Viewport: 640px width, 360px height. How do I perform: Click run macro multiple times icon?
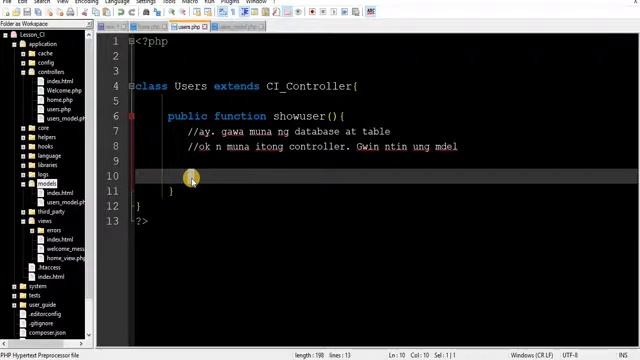[345, 12]
